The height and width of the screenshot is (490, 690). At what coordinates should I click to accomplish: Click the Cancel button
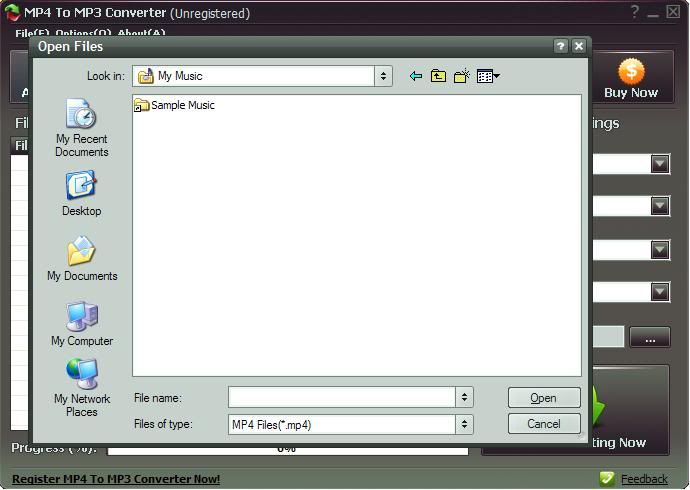click(544, 424)
